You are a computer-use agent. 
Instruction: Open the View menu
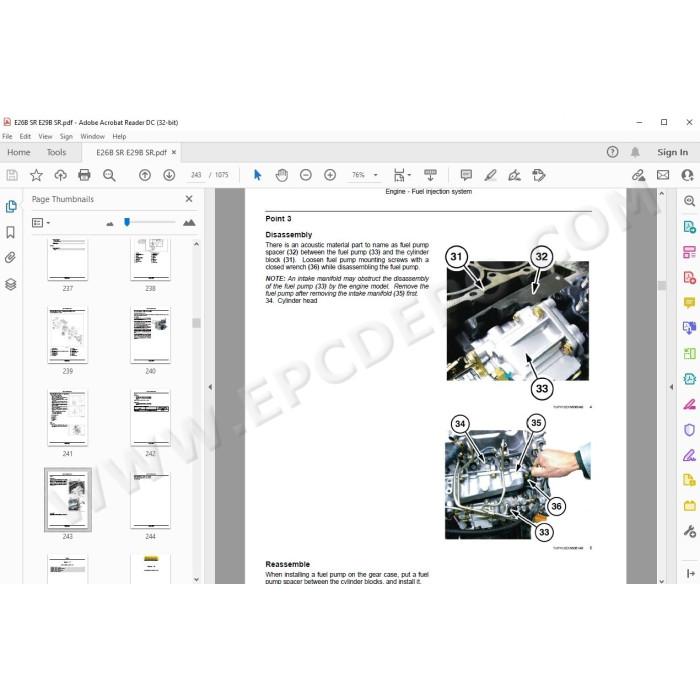point(45,136)
